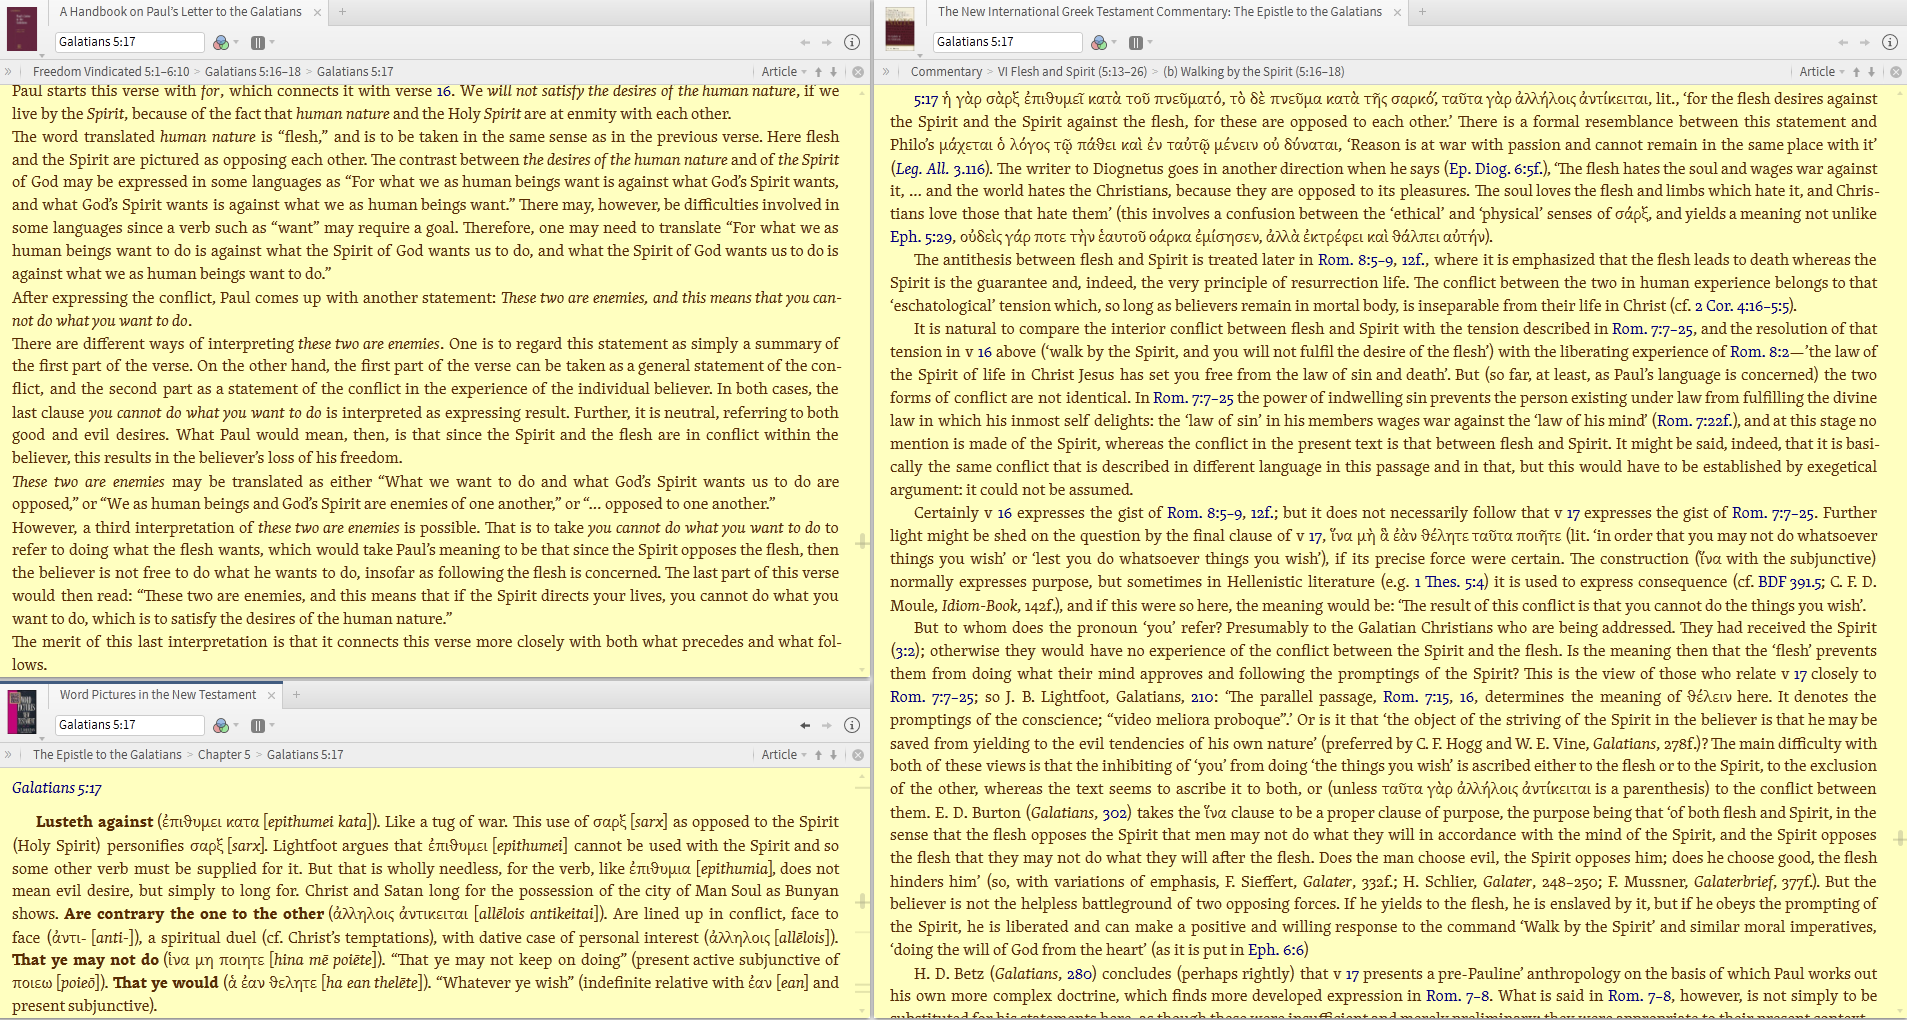Go to Commentary breadcrumb in NIGTC panel
1907x1020 pixels.
click(946, 72)
